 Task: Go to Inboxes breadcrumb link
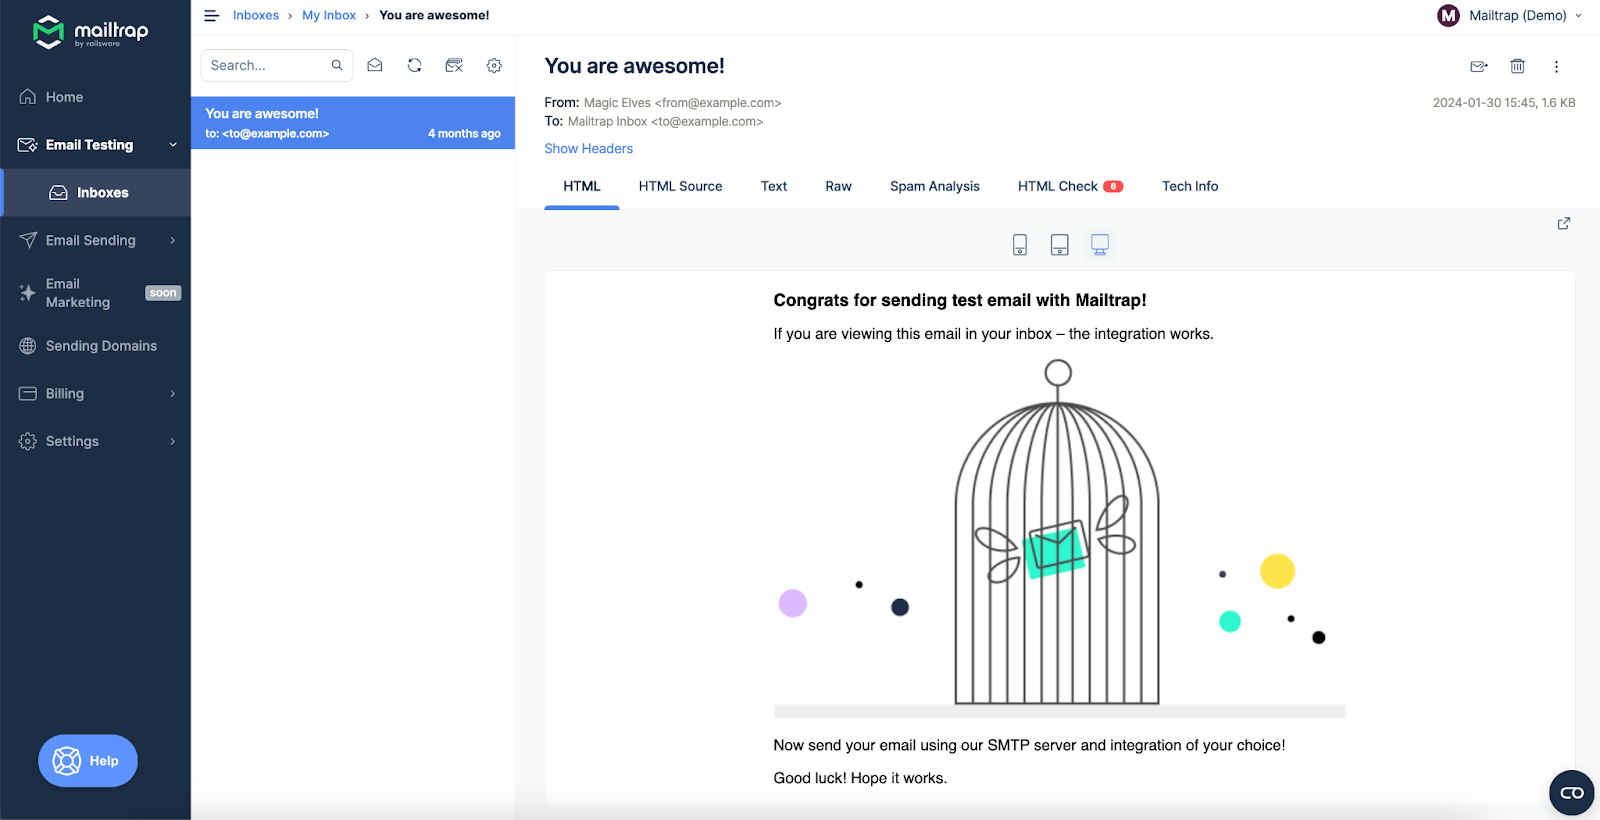click(256, 16)
